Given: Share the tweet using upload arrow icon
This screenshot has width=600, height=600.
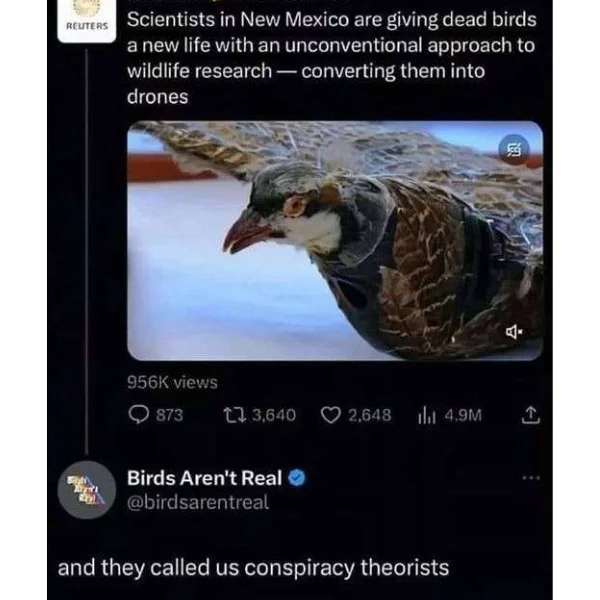Looking at the screenshot, I should click(x=531, y=415).
